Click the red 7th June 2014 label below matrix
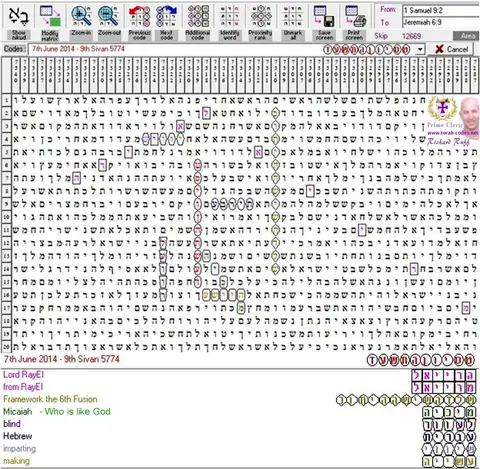The width and height of the screenshot is (480, 469). click(62, 359)
